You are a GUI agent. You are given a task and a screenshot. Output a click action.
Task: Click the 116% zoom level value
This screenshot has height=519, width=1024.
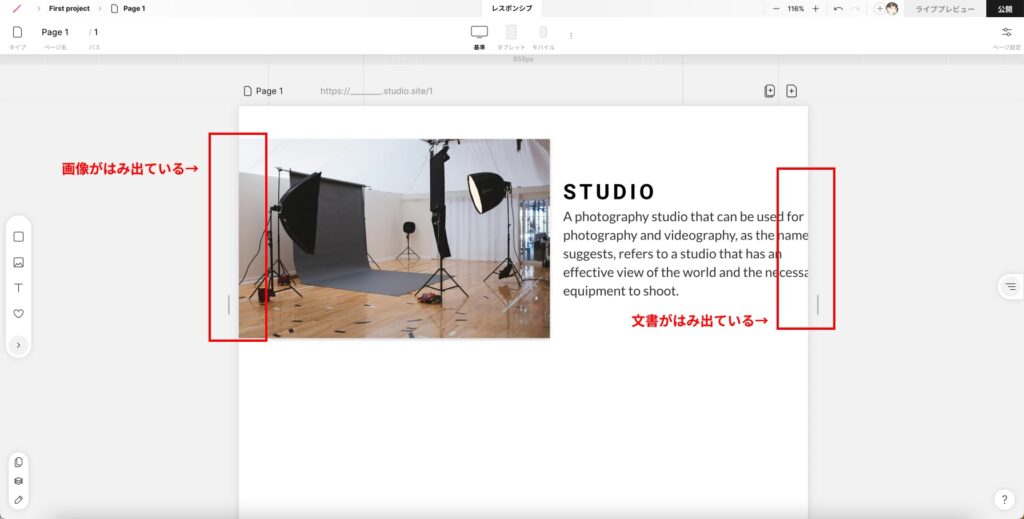(x=795, y=8)
